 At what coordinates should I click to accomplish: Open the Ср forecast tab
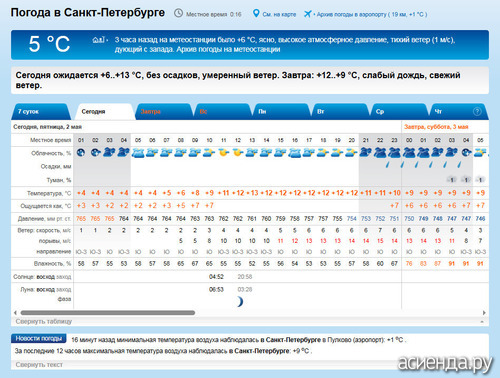398,112
